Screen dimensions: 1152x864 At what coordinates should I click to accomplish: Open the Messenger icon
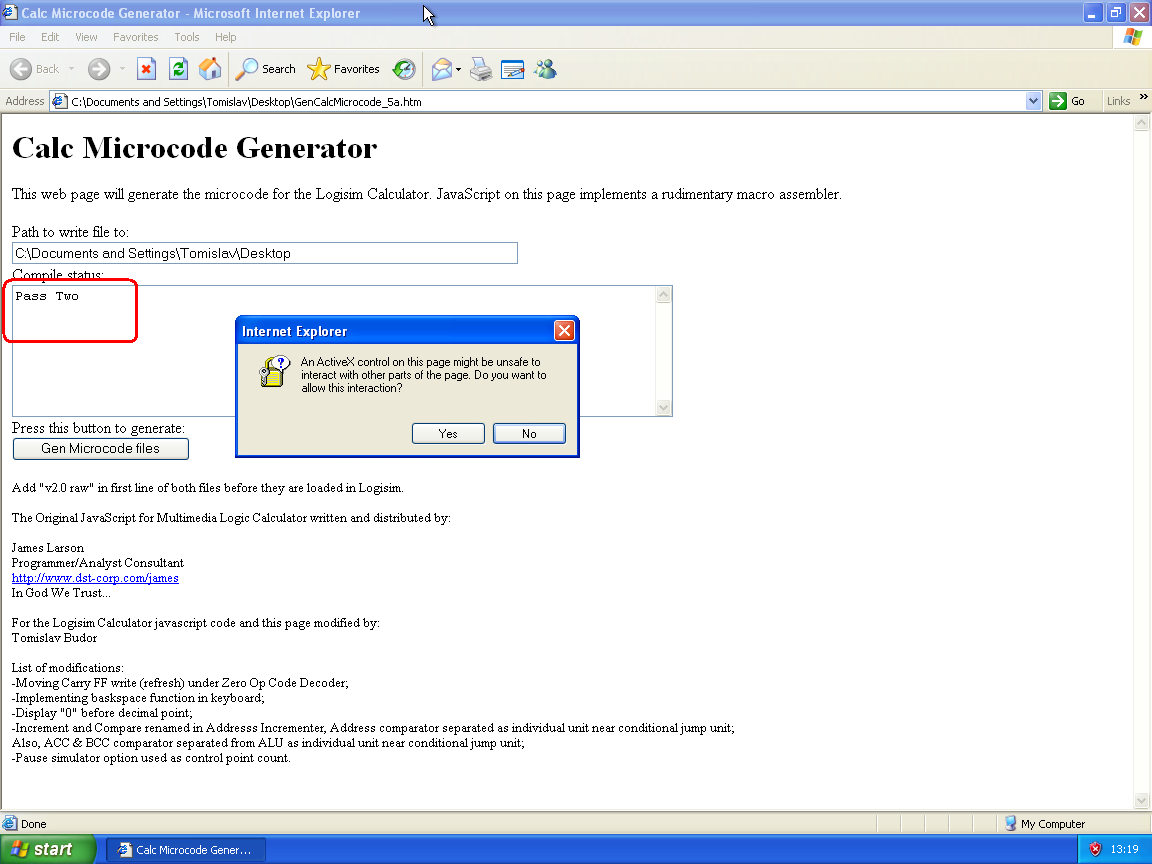pos(545,69)
